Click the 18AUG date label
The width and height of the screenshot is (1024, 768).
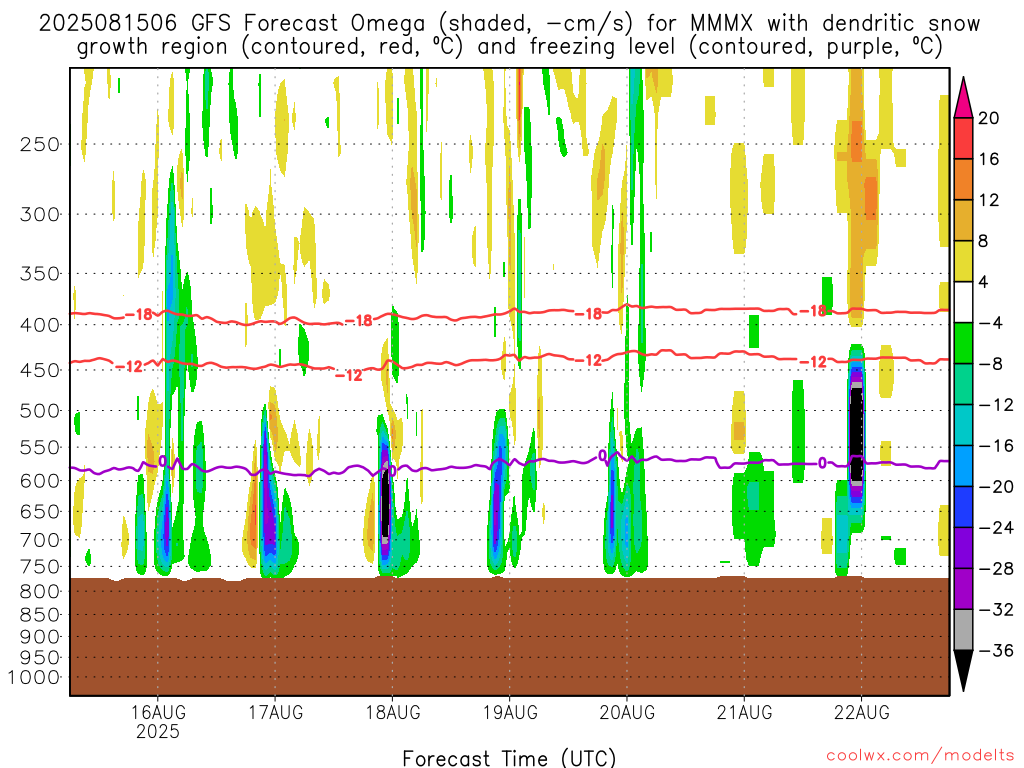pos(392,712)
